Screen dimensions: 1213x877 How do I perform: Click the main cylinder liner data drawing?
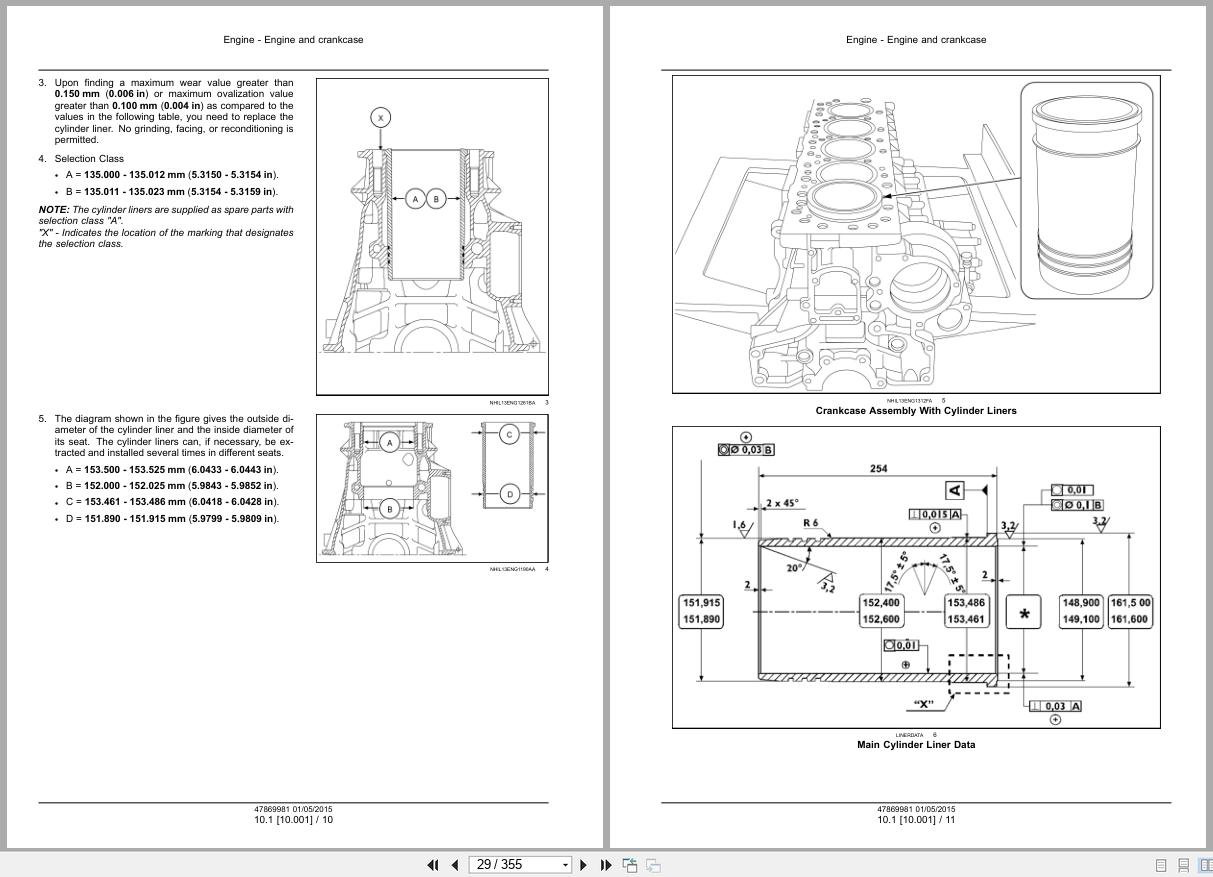(916, 577)
